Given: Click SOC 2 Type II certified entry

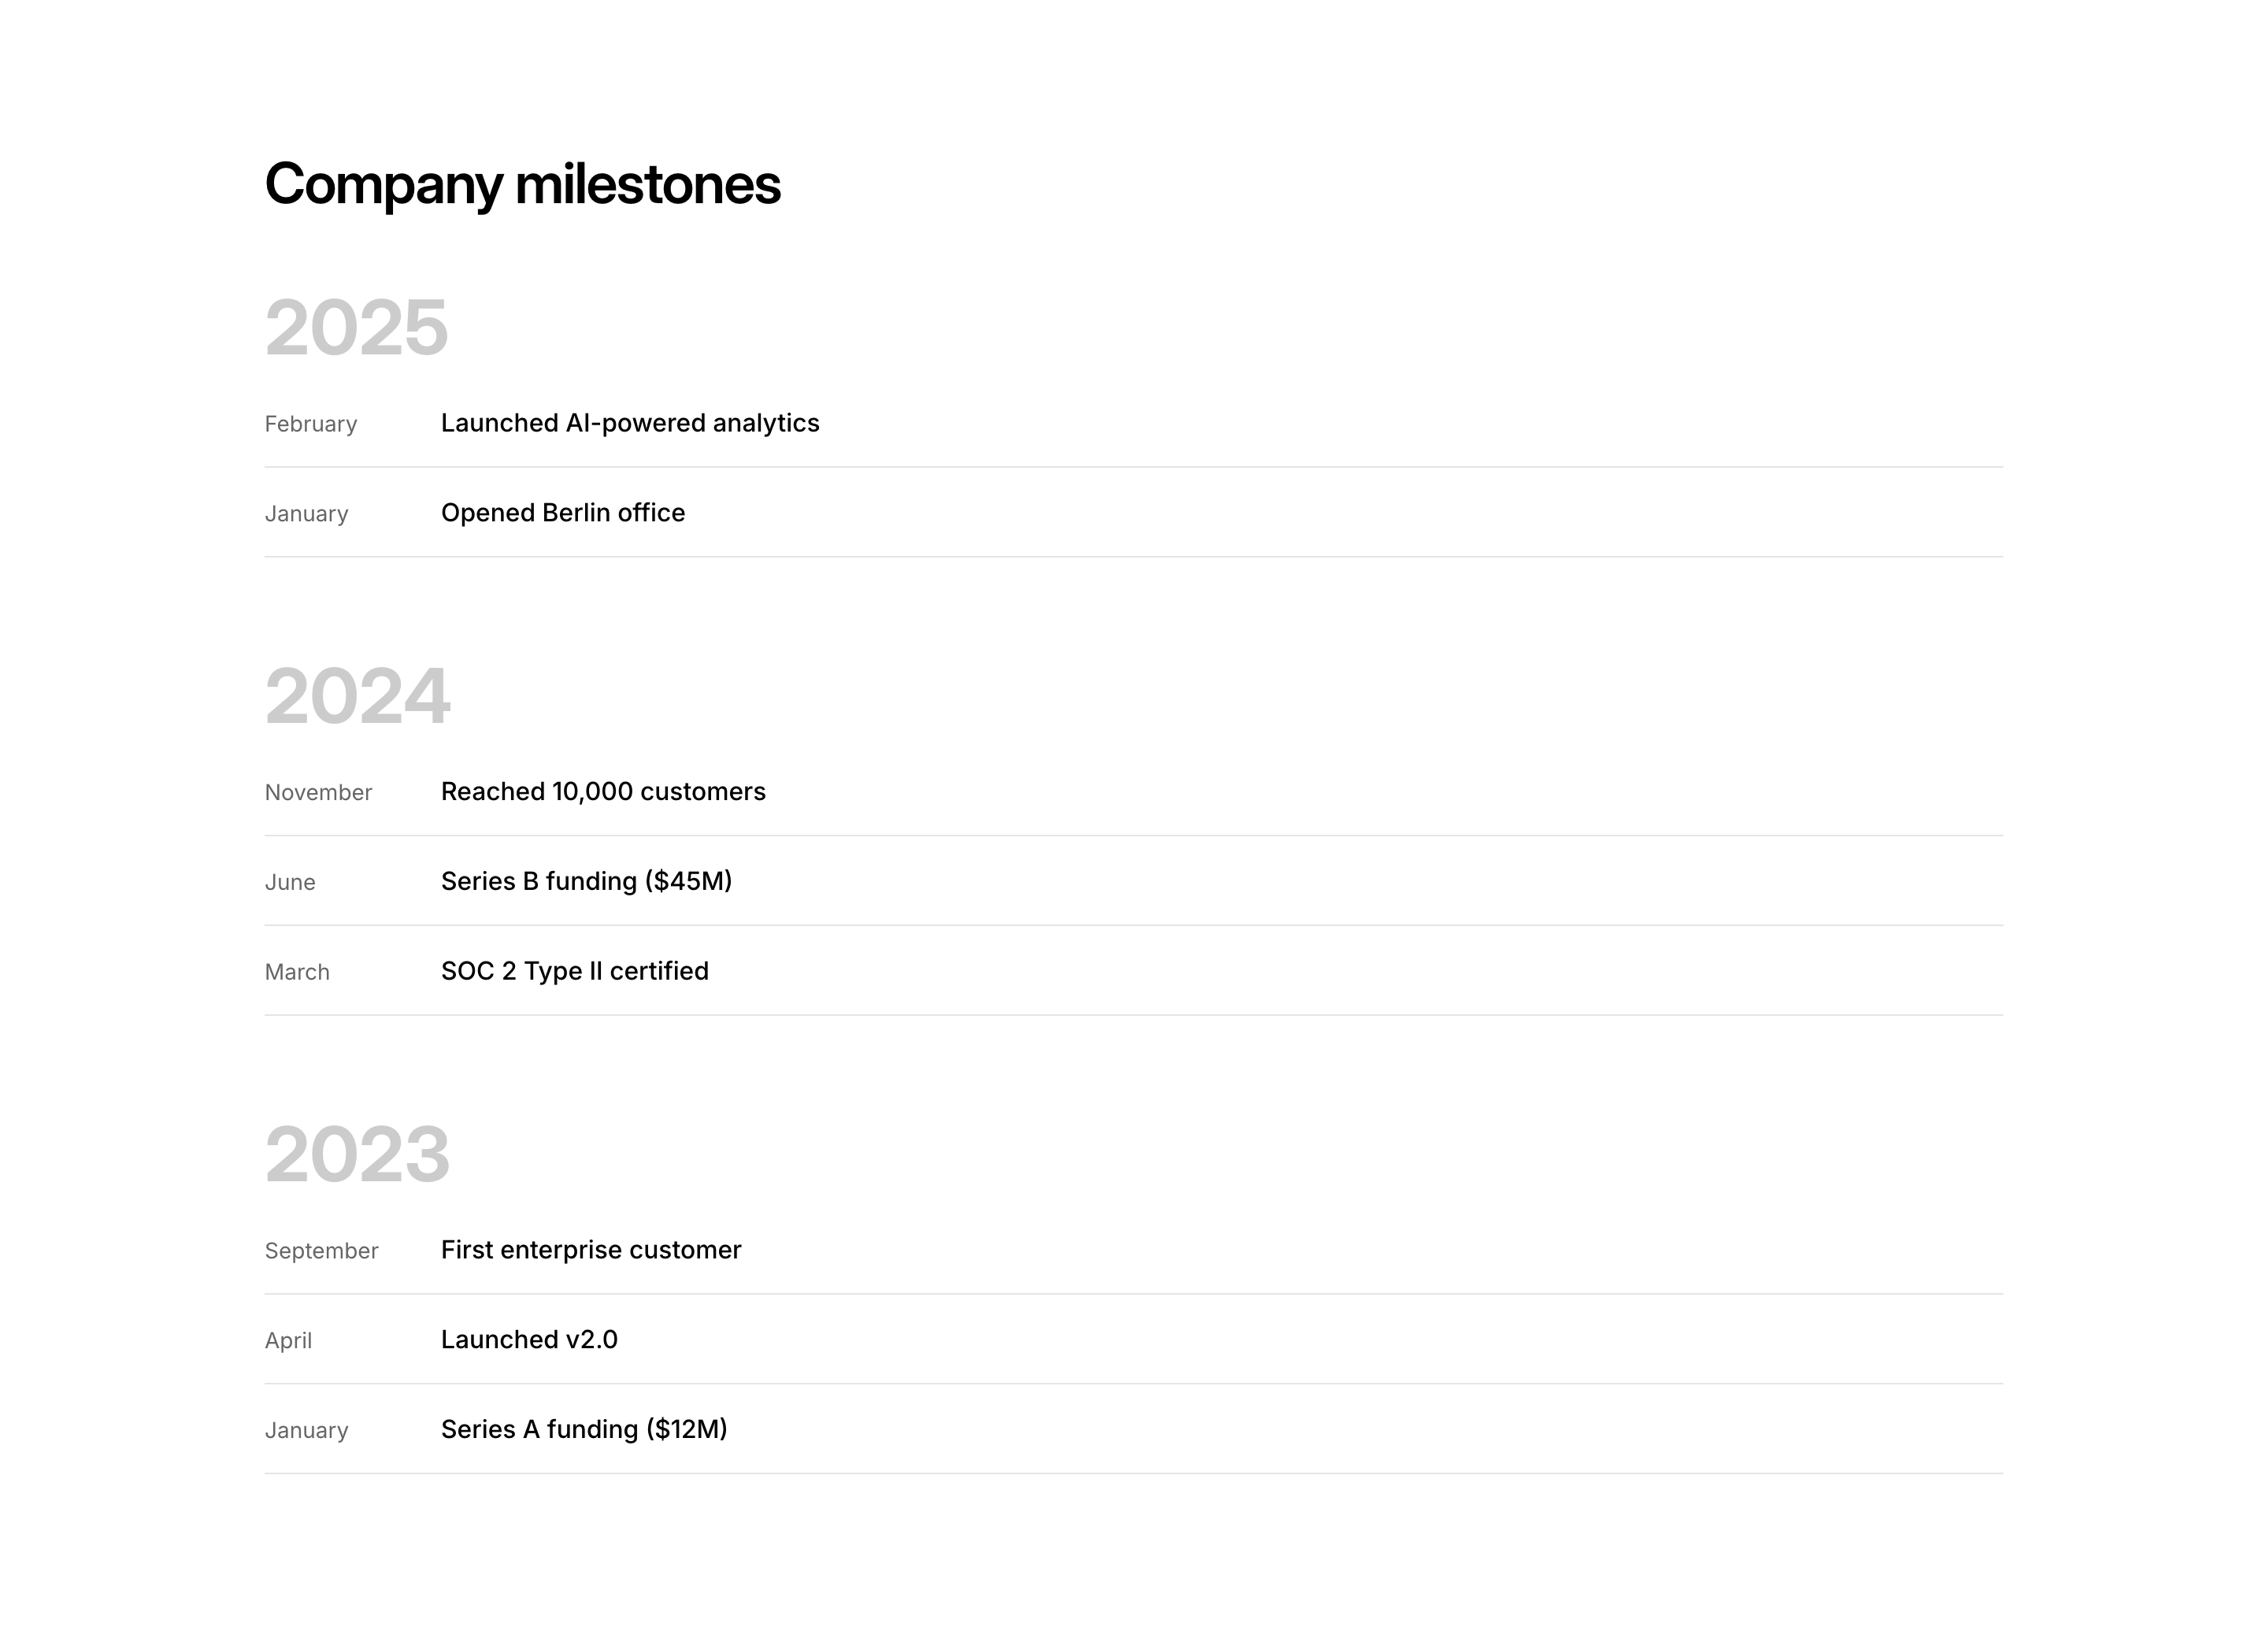Looking at the screenshot, I should pyautogui.click(x=574, y=971).
